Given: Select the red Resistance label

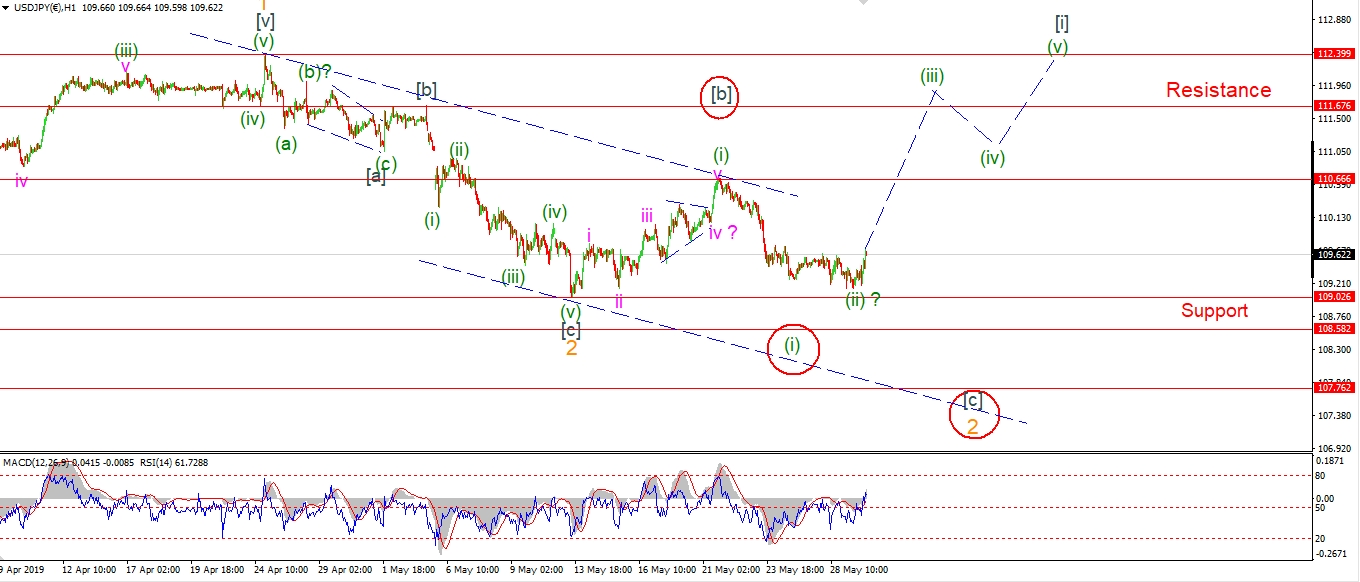Looking at the screenshot, I should 1218,90.
